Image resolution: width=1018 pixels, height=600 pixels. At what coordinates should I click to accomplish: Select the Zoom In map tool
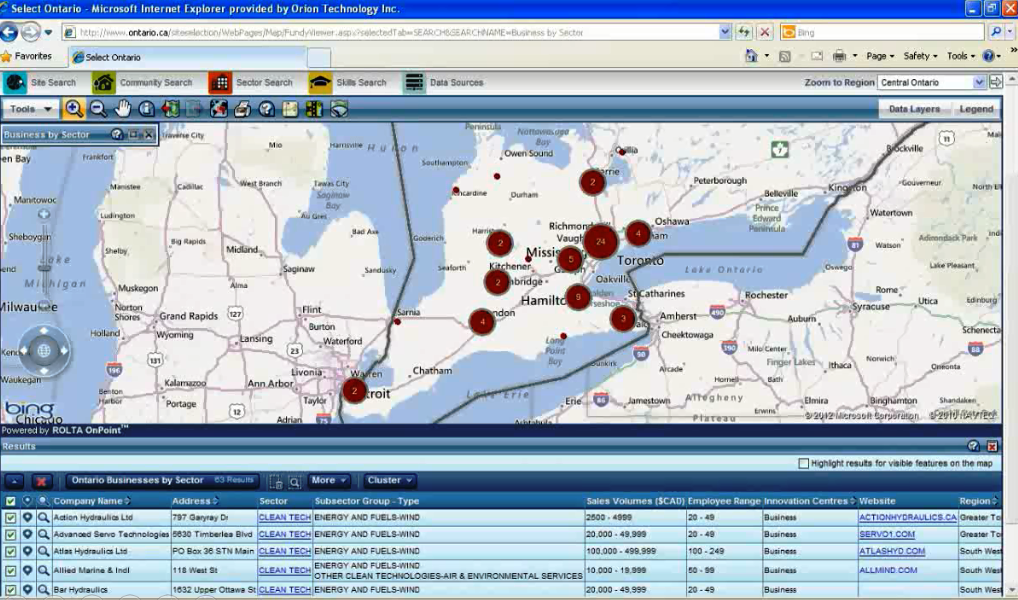tap(73, 109)
